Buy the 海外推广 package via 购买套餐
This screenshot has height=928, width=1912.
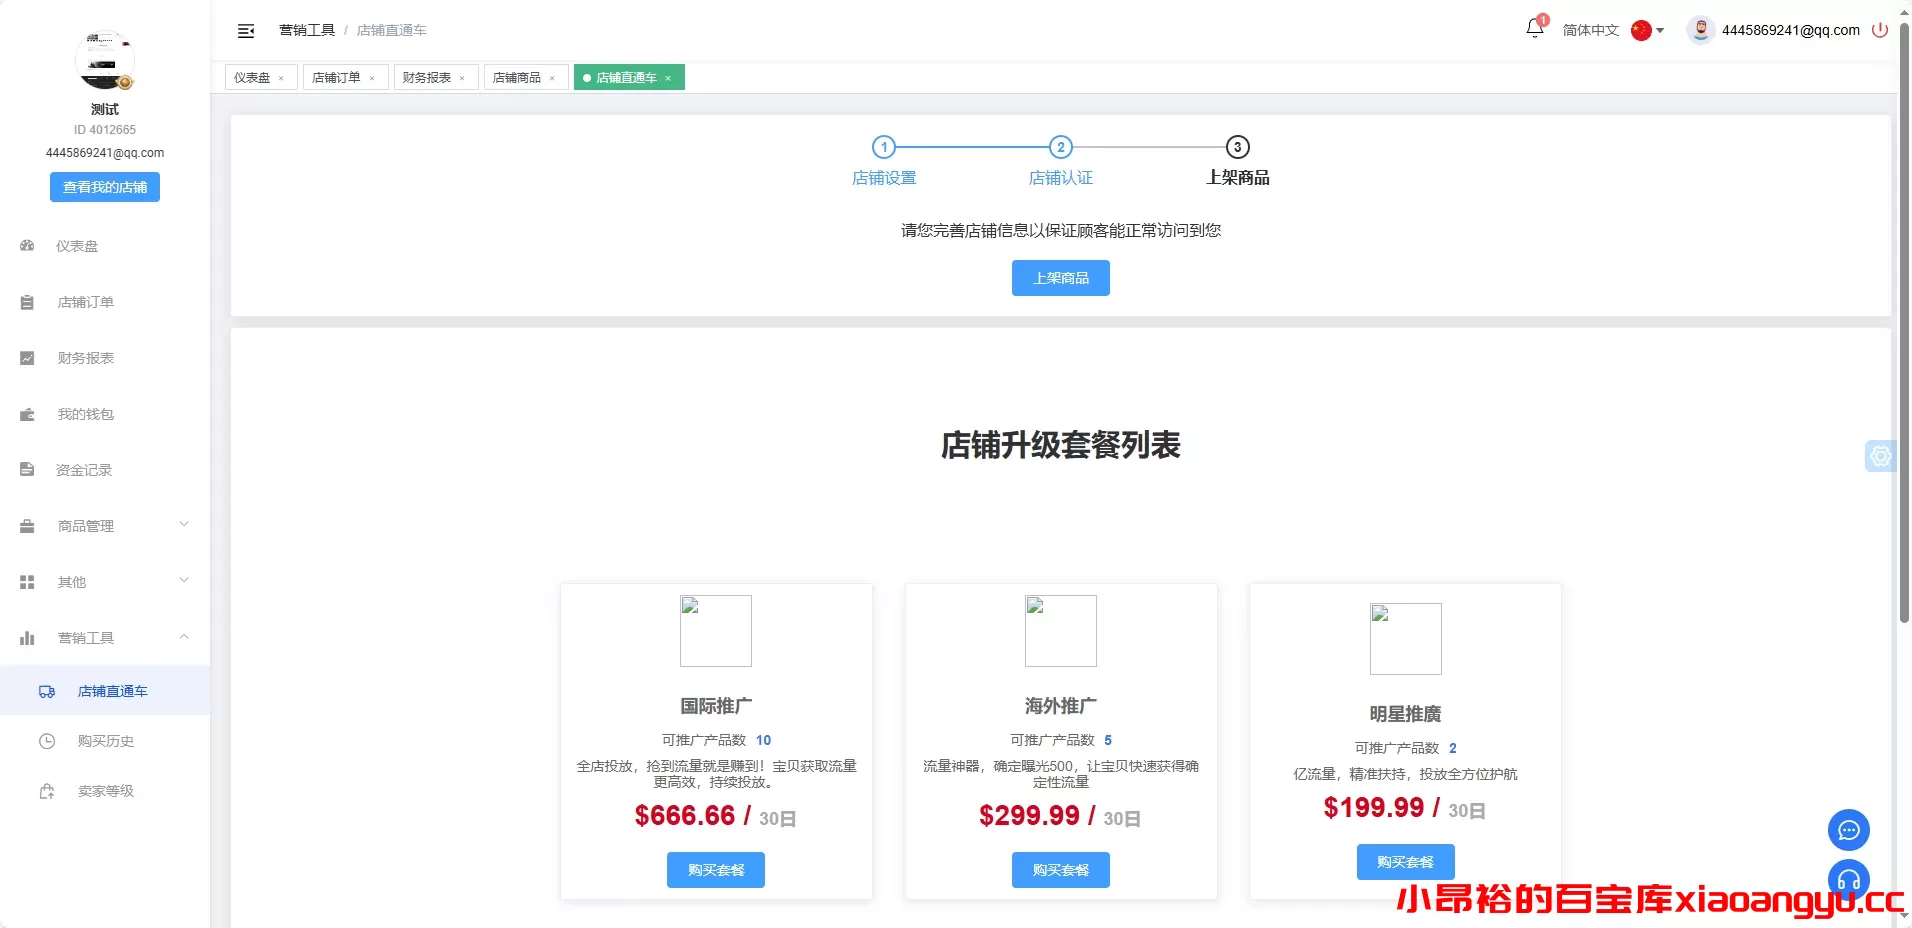tap(1060, 869)
